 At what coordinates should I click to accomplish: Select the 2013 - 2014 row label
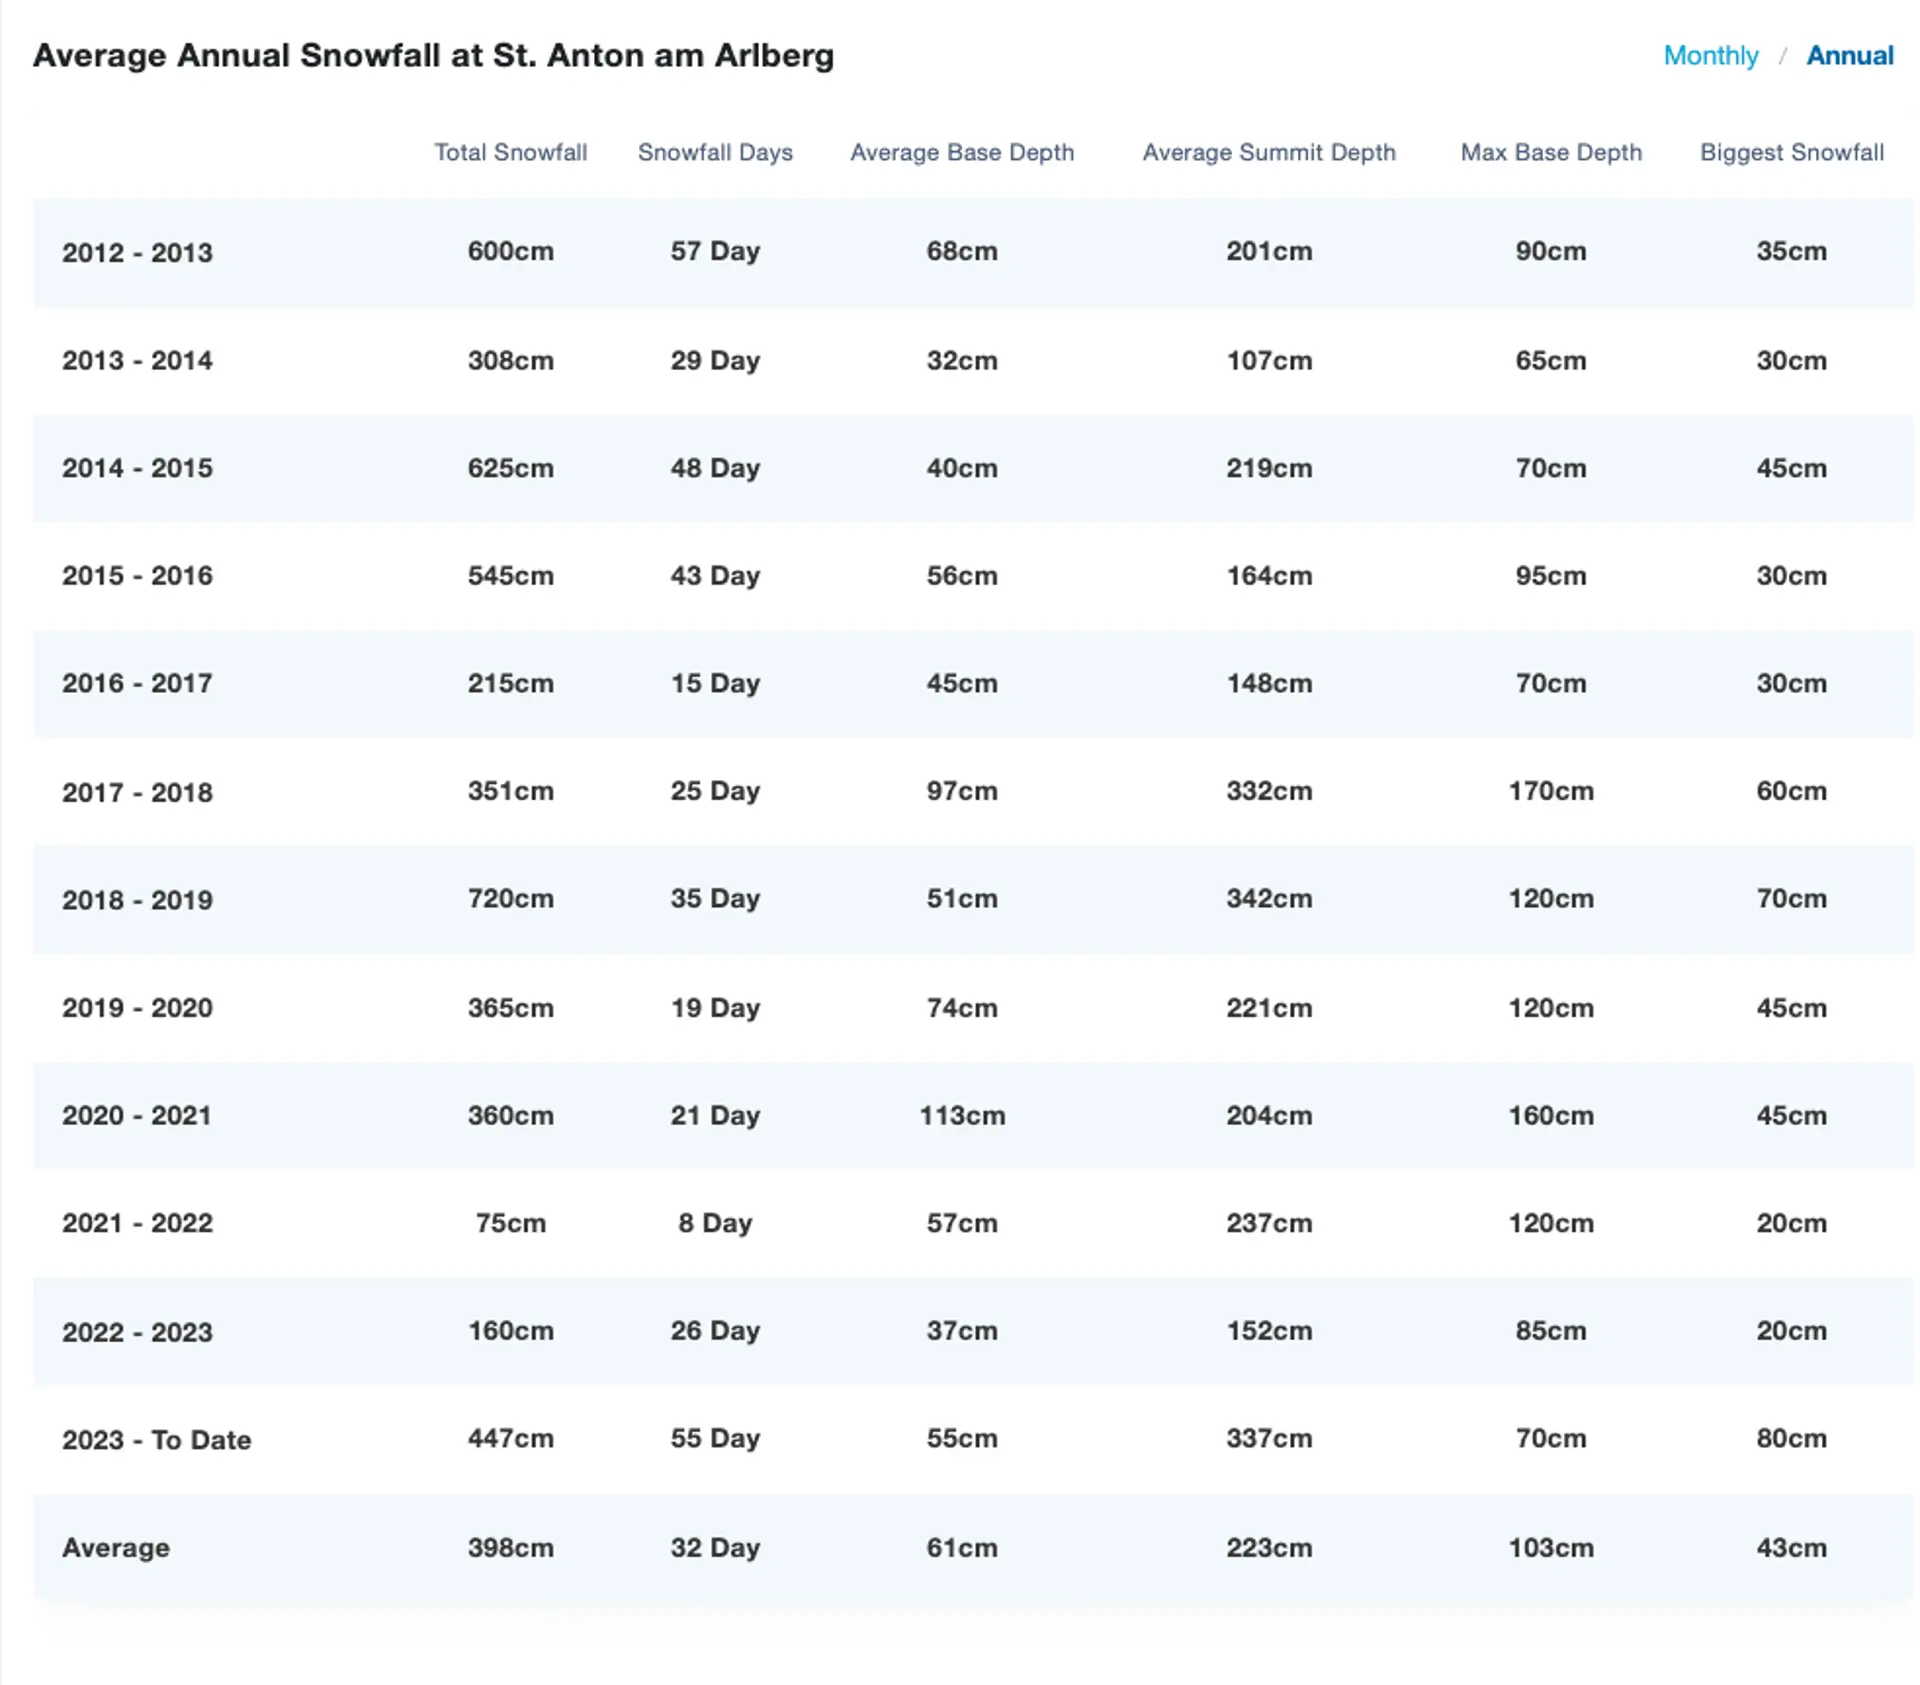pos(137,360)
